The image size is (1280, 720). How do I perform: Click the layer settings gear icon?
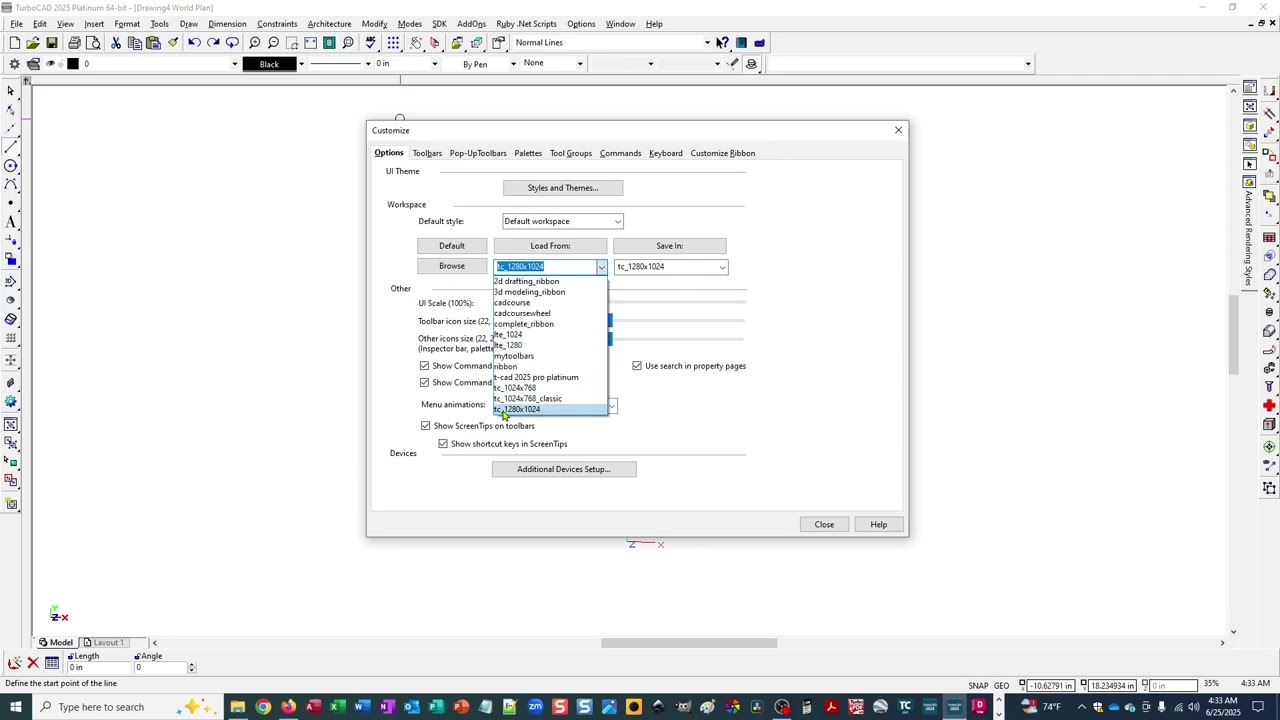click(x=14, y=64)
